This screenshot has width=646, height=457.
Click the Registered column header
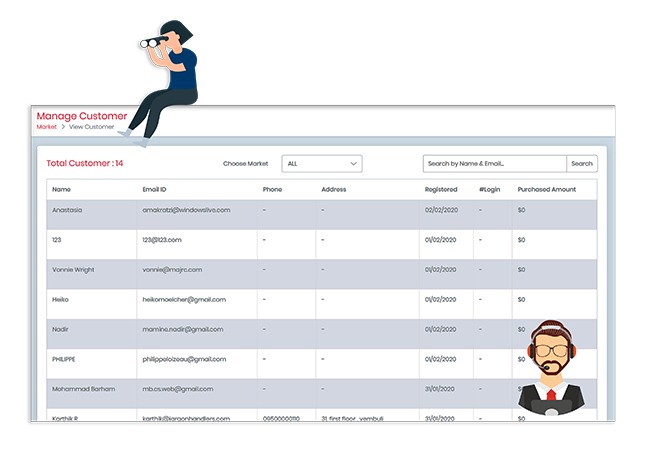pos(441,190)
